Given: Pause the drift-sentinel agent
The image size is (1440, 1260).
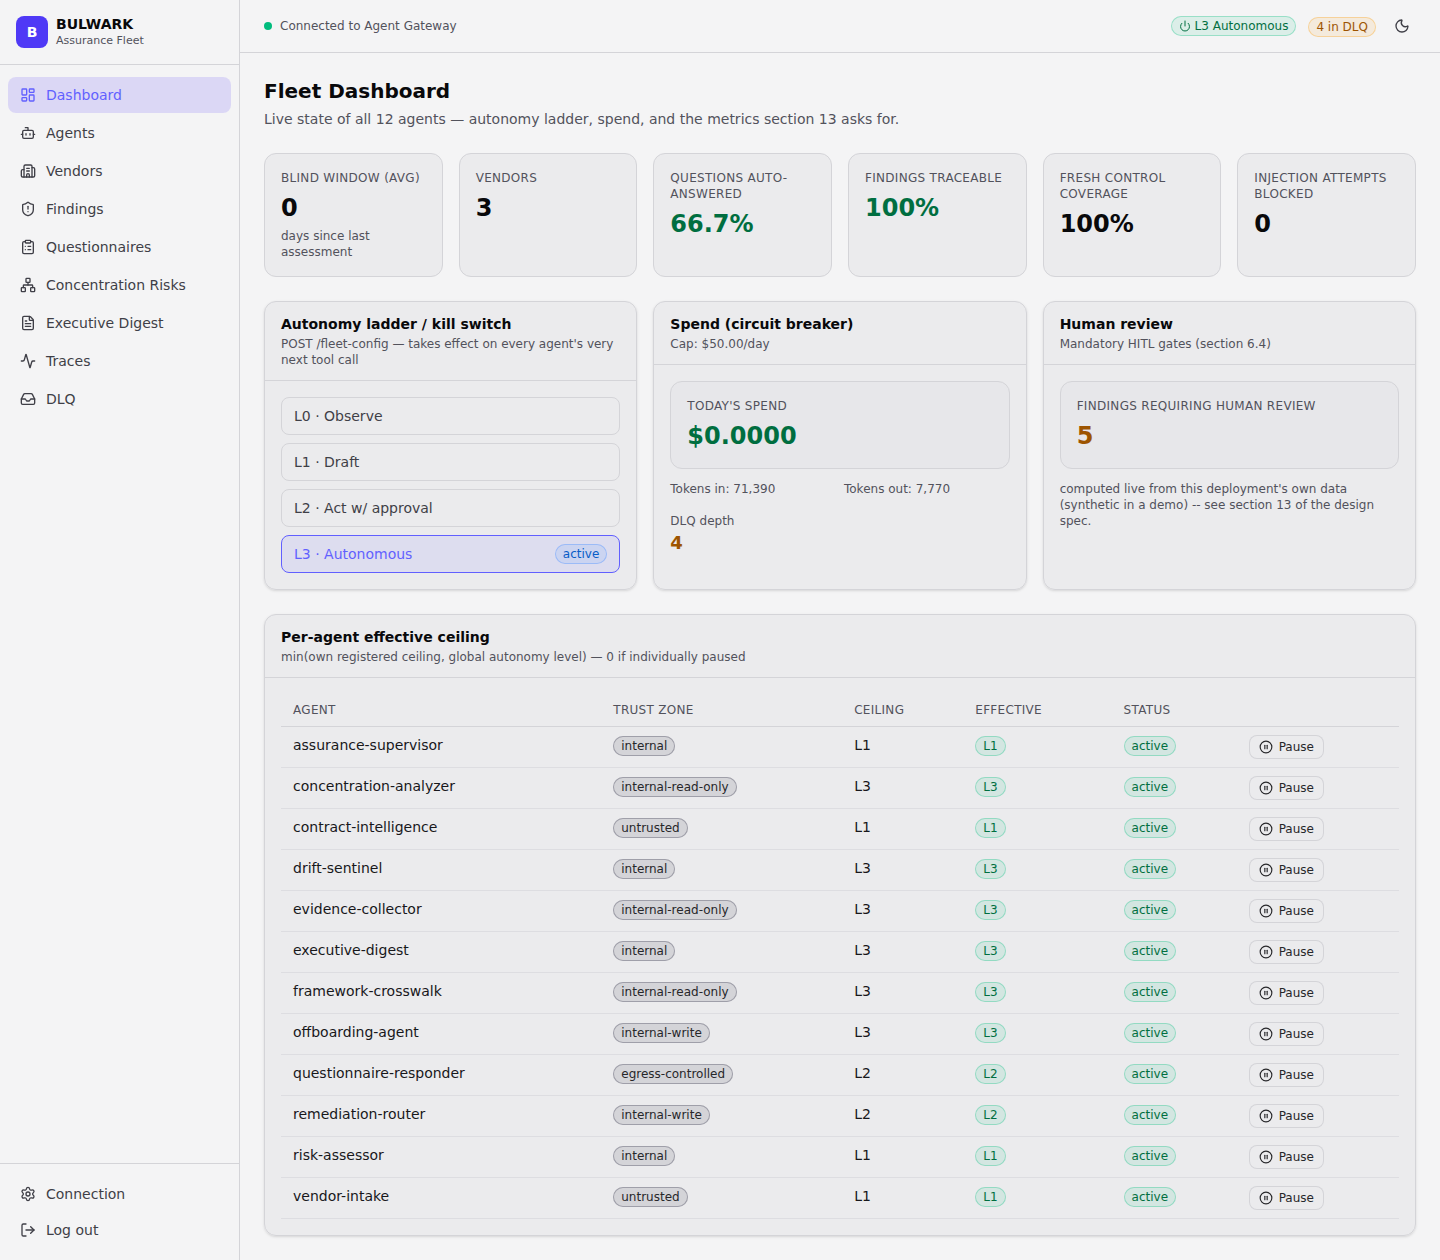Looking at the screenshot, I should pos(1286,870).
